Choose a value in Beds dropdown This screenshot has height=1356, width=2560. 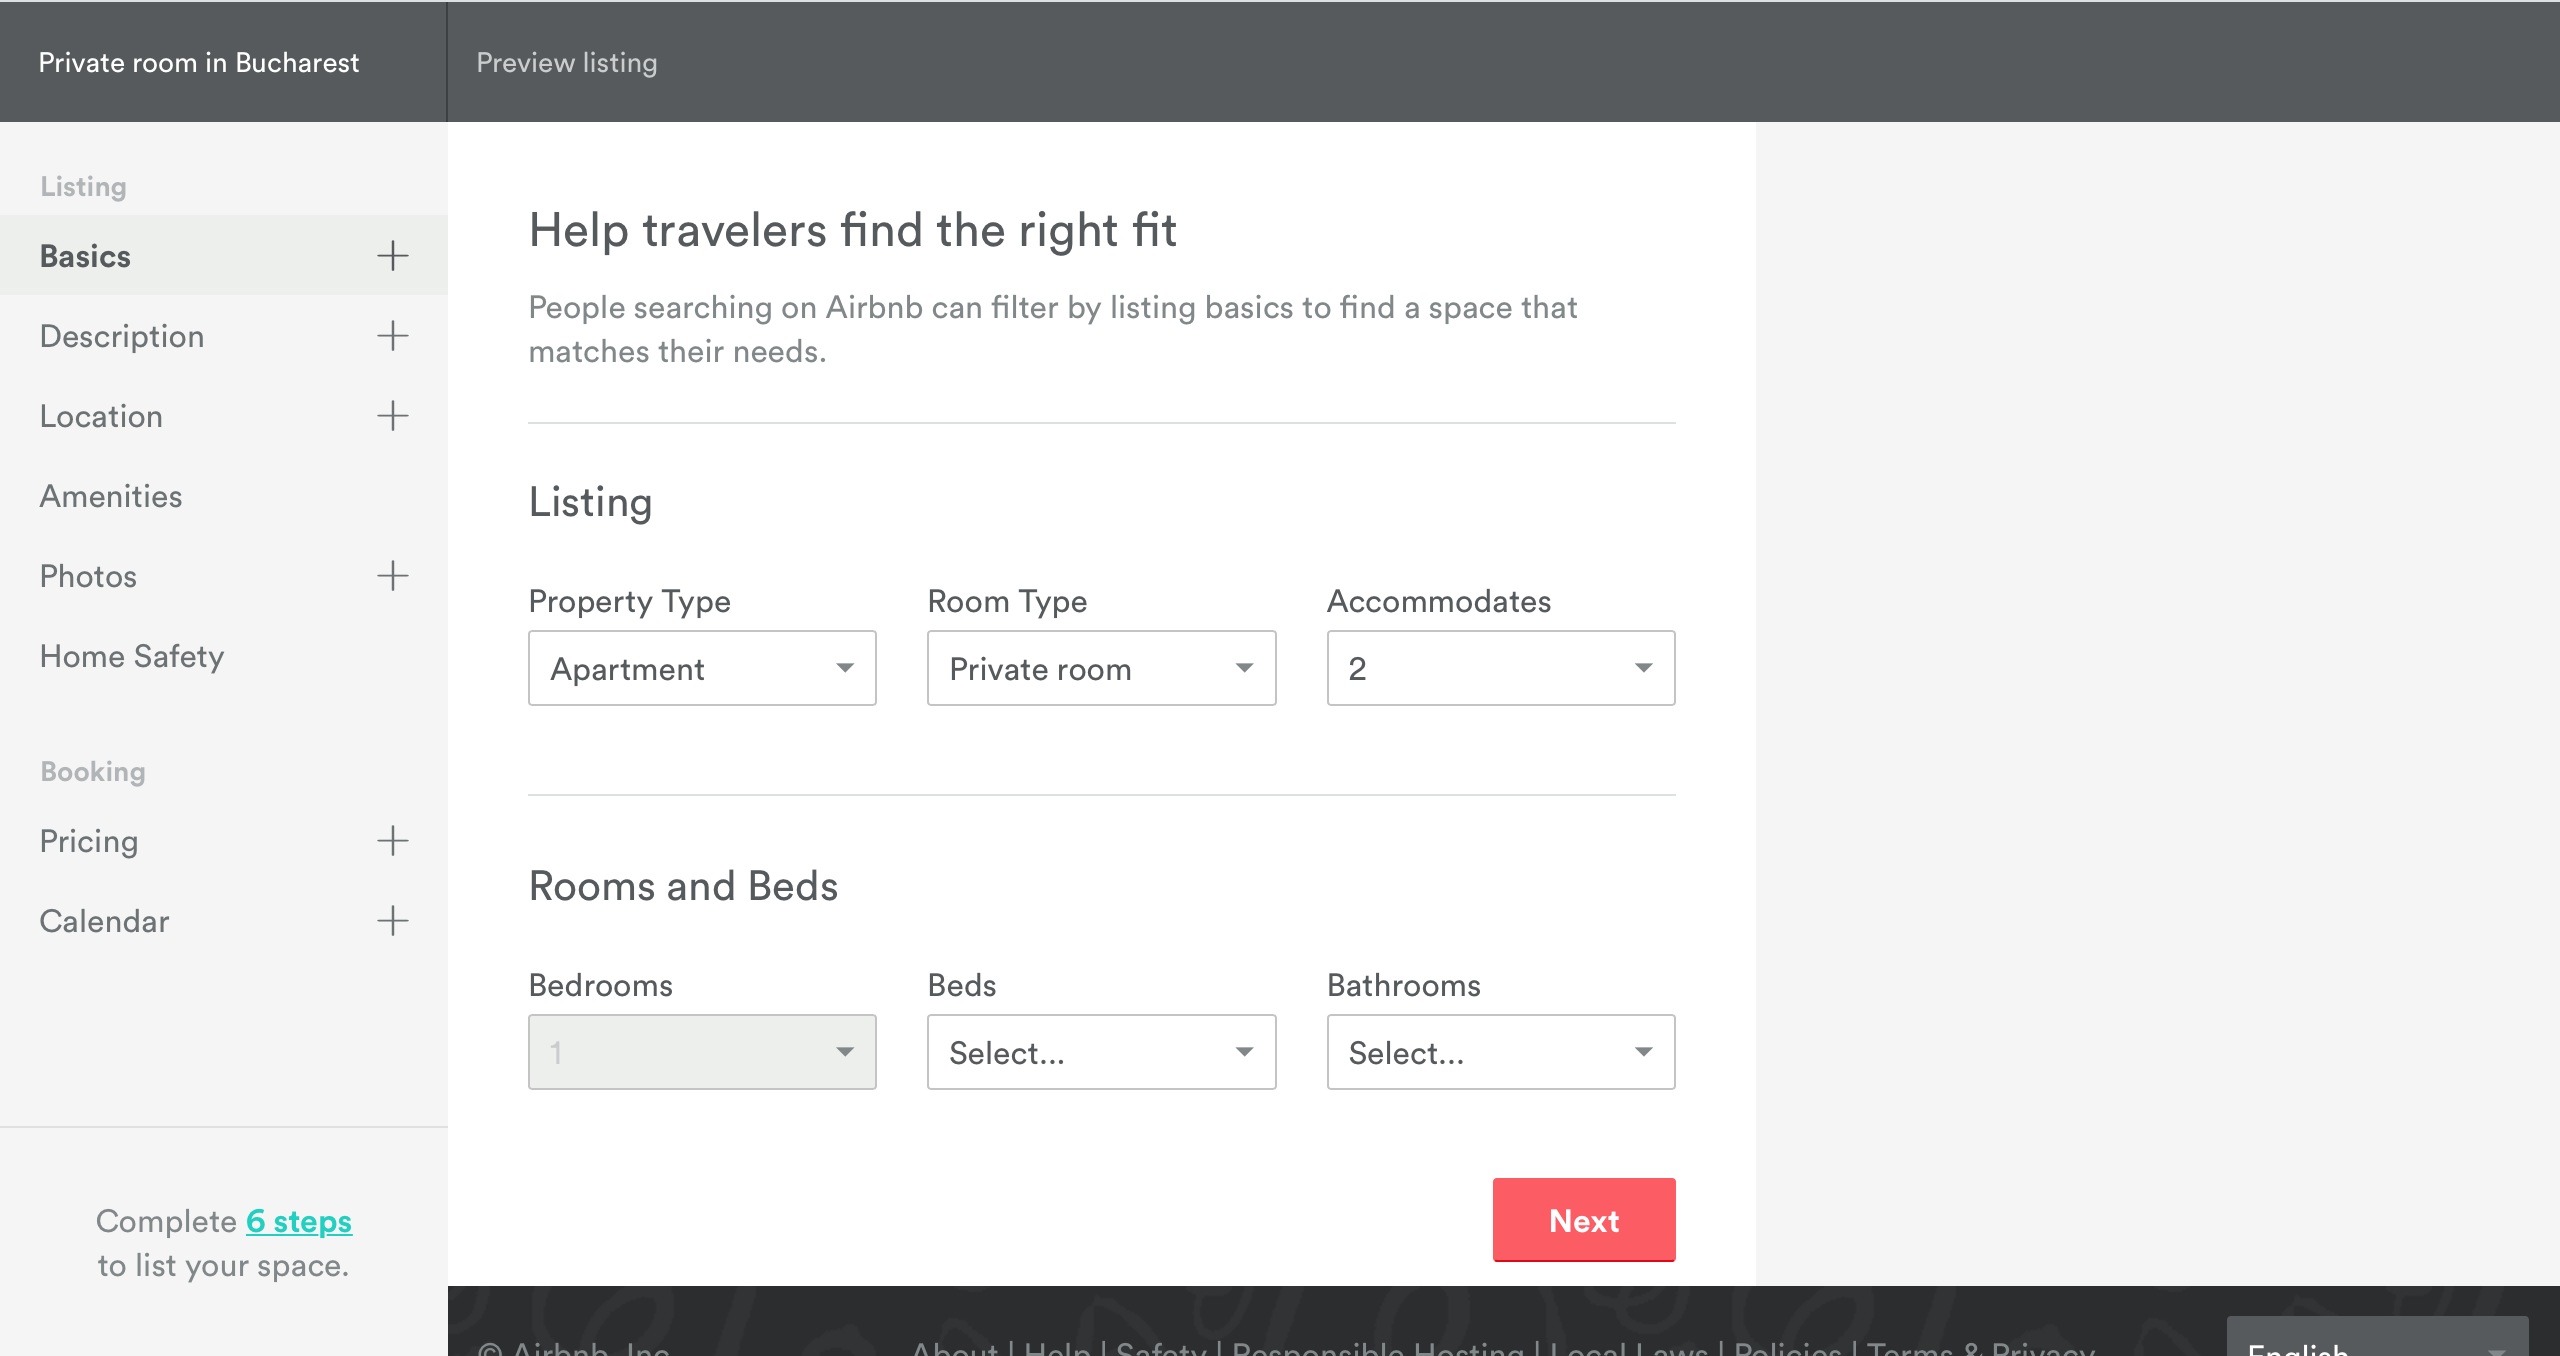[x=1101, y=1052]
